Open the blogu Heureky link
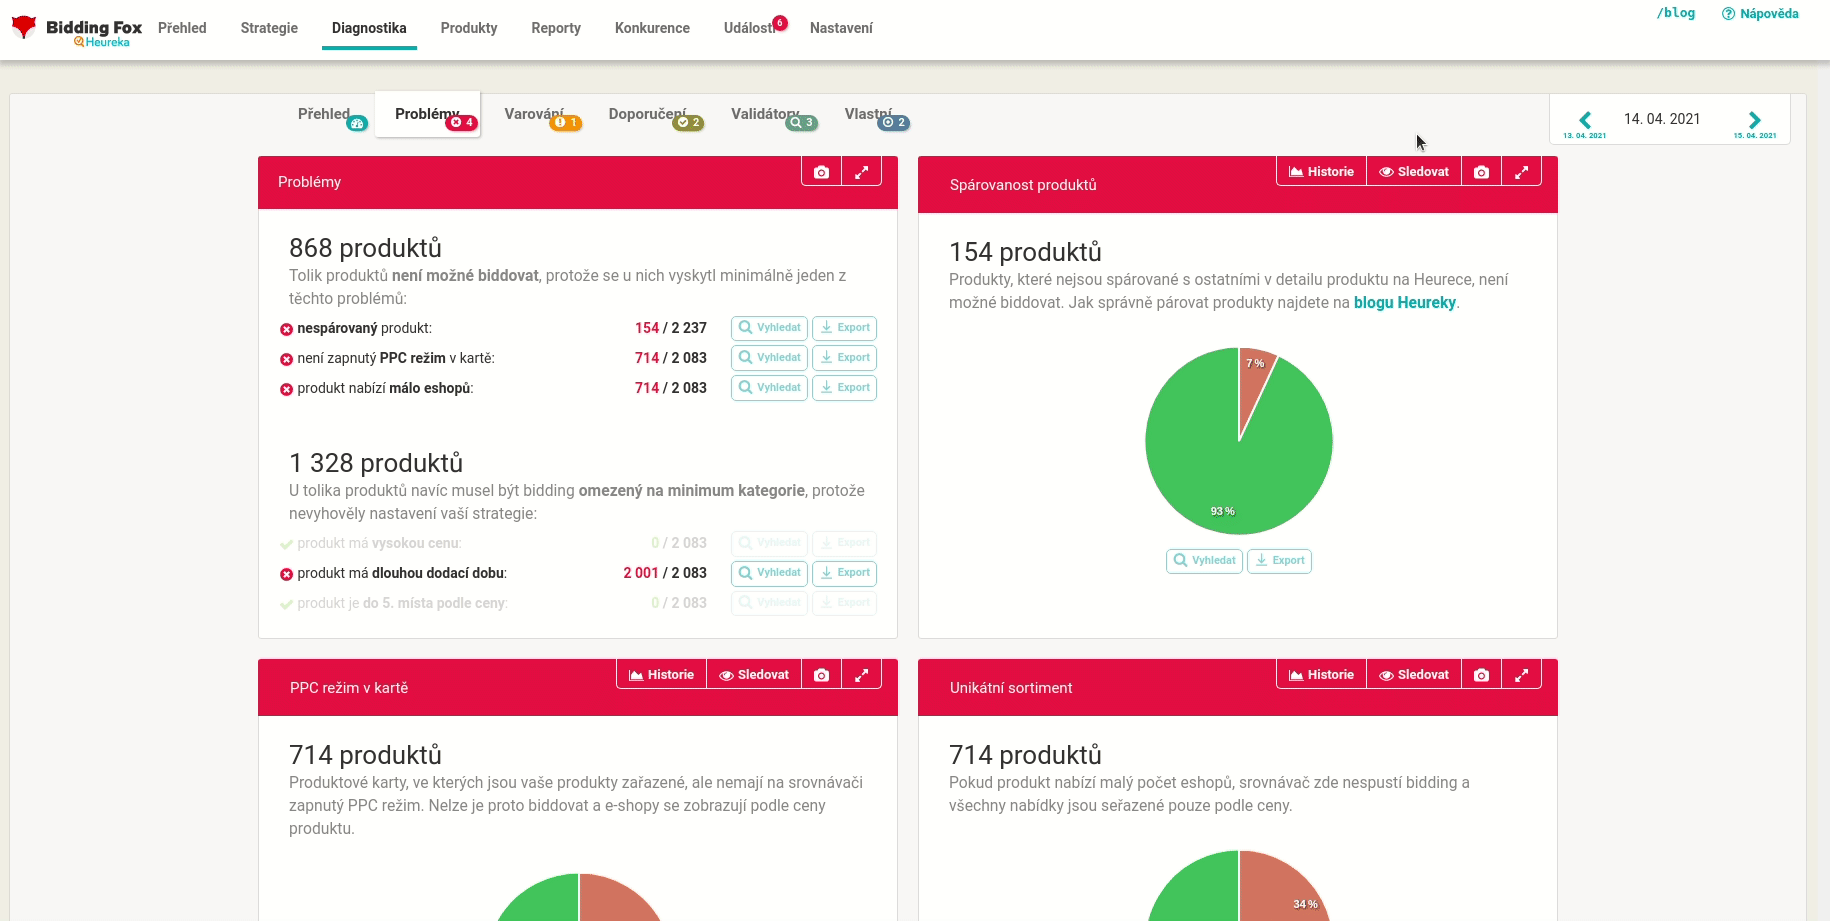The width and height of the screenshot is (1830, 921). click(x=1405, y=303)
